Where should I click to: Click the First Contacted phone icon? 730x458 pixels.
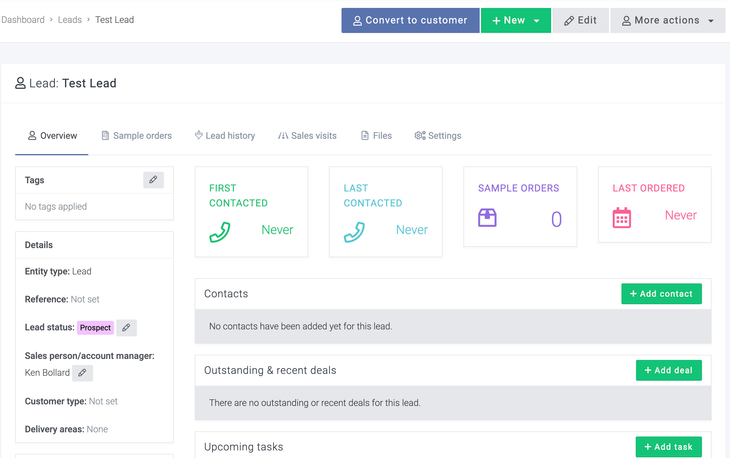[220, 231]
